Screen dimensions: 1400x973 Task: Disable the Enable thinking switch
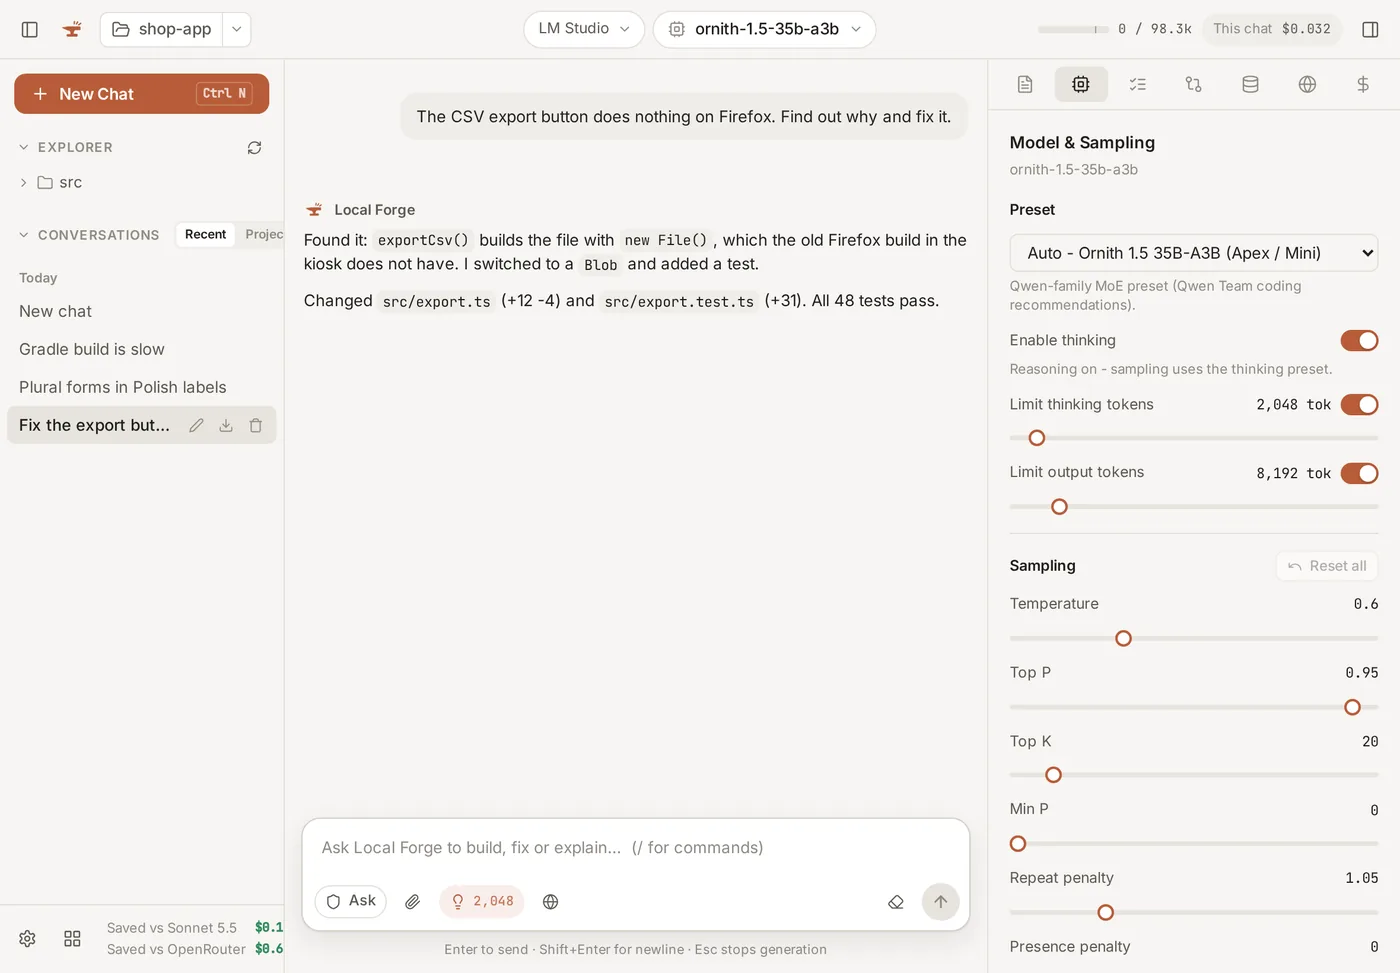click(1359, 341)
